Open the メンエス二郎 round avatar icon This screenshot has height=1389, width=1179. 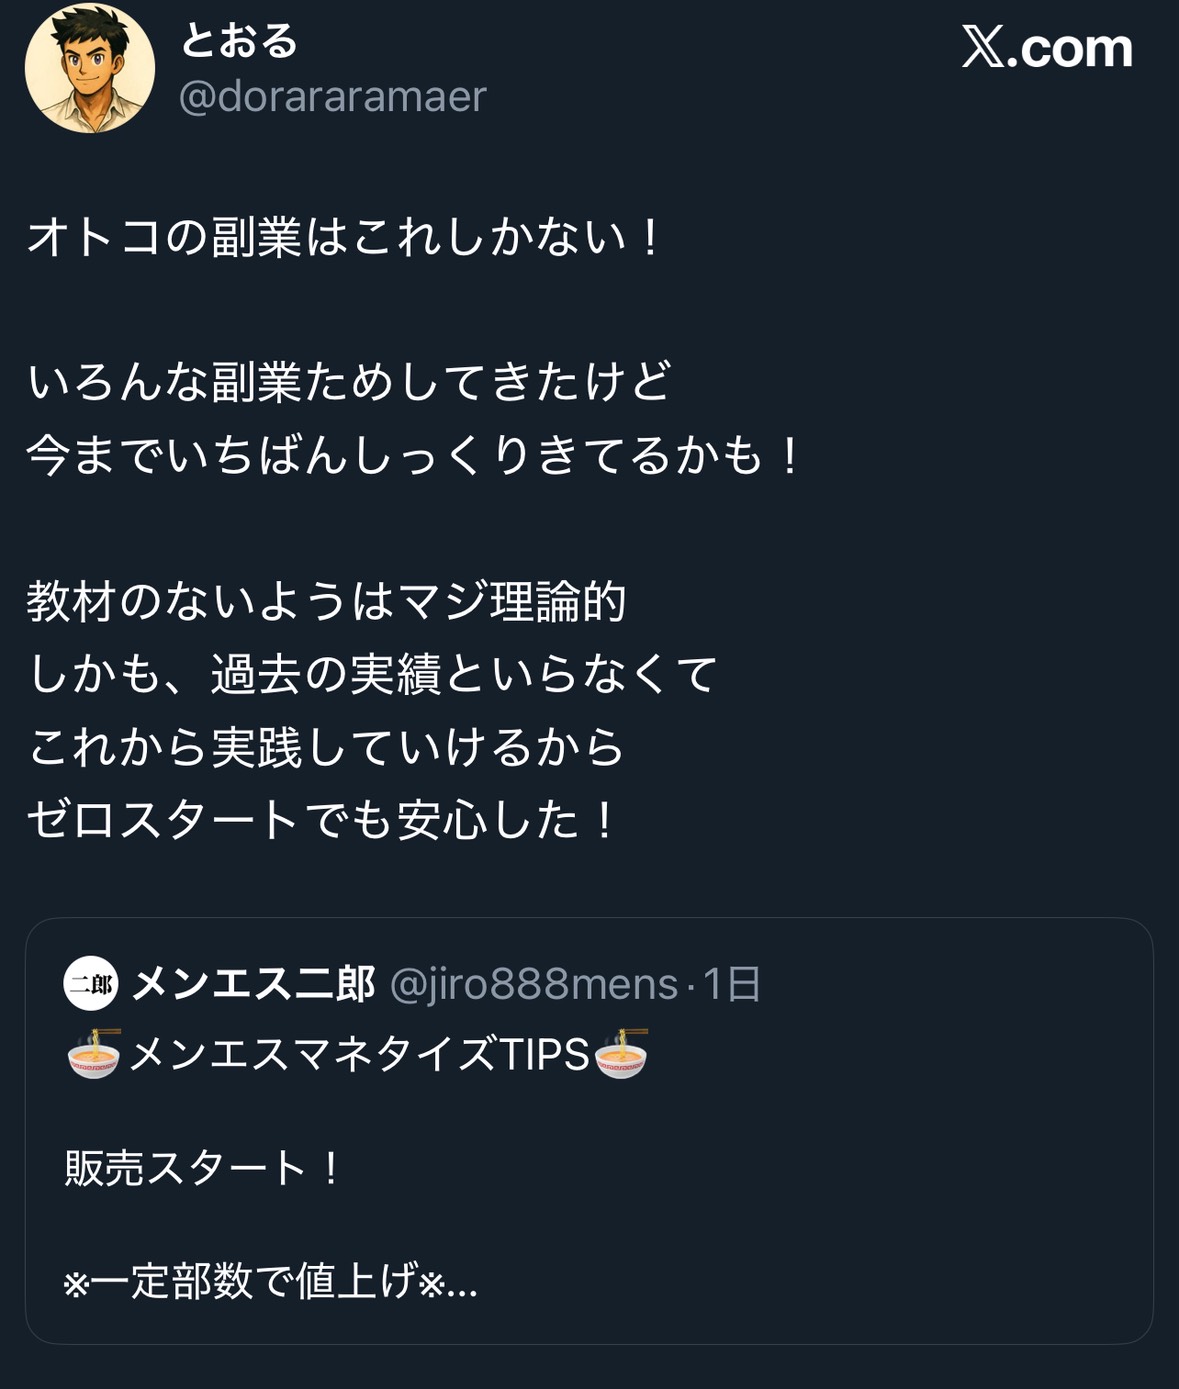pos(91,984)
